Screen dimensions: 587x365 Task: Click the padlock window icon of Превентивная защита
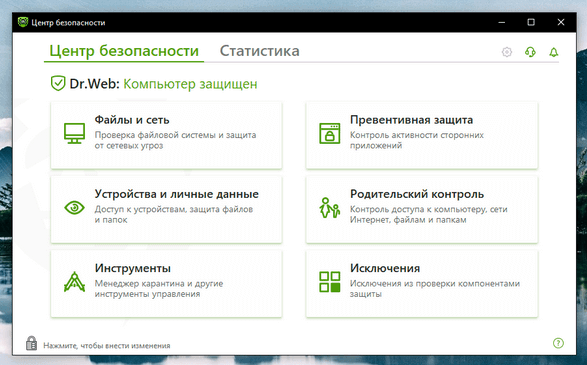pos(330,133)
